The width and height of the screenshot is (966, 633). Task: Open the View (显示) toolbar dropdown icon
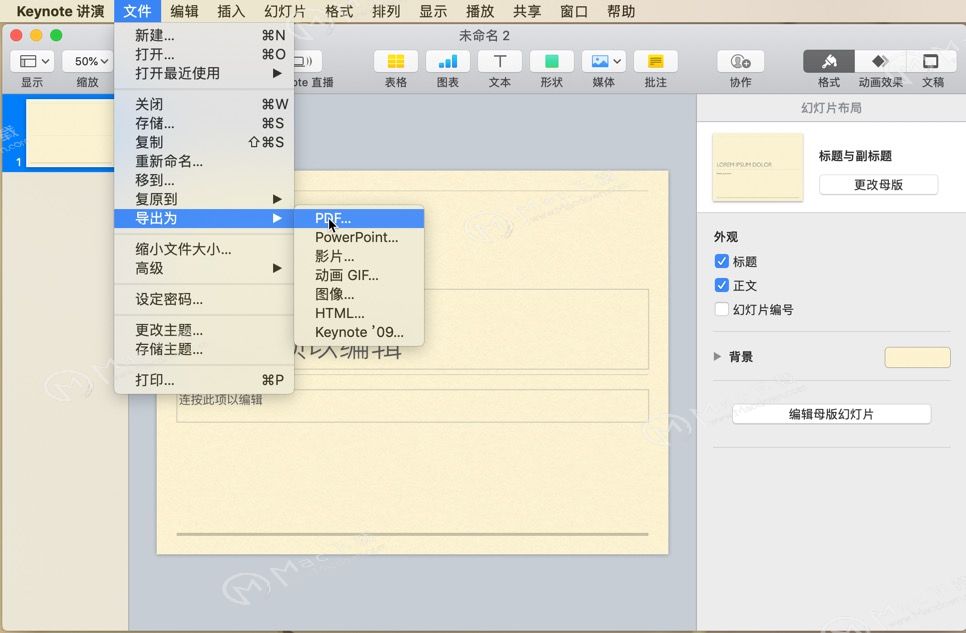[33, 61]
